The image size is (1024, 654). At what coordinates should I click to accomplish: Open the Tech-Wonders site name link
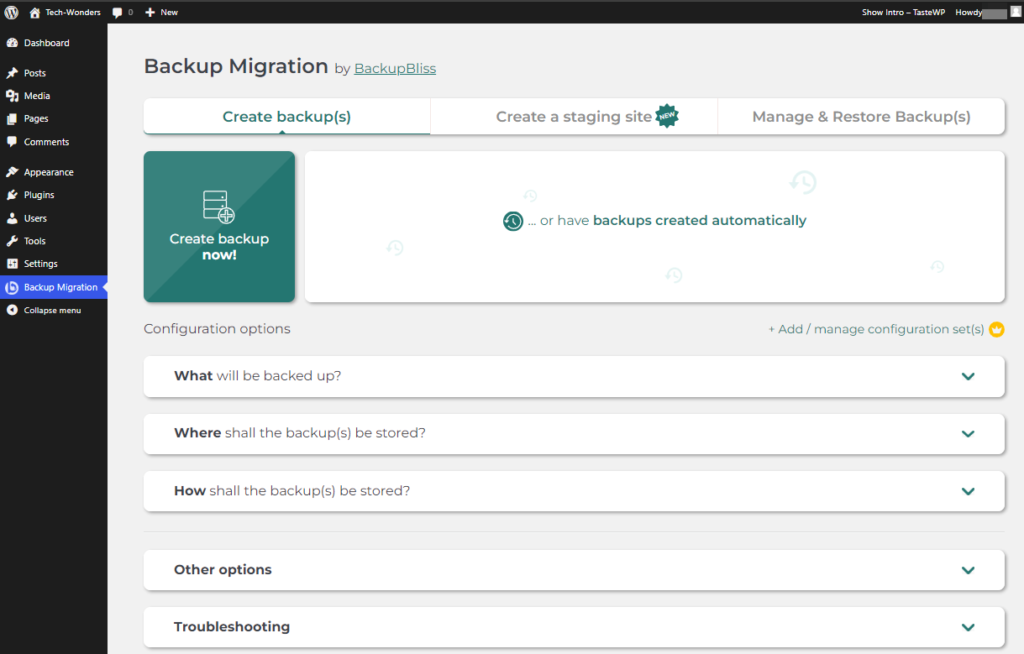(72, 12)
